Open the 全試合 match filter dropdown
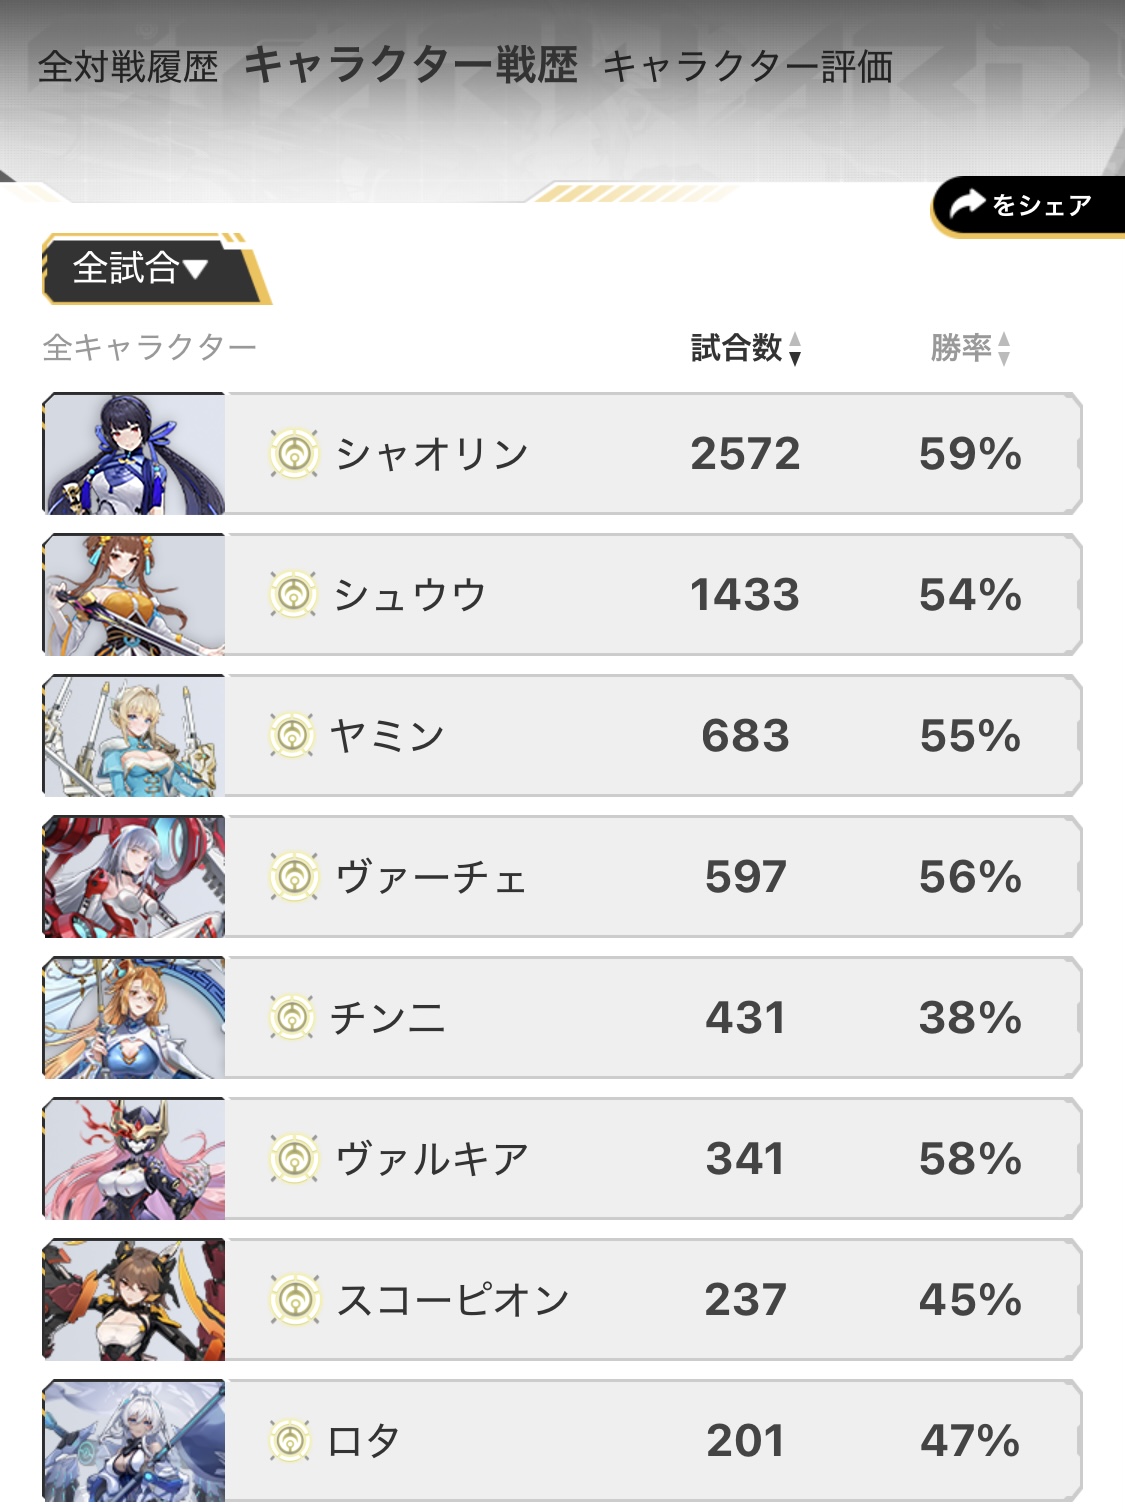Image resolution: width=1125 pixels, height=1510 pixels. pyautogui.click(x=141, y=268)
